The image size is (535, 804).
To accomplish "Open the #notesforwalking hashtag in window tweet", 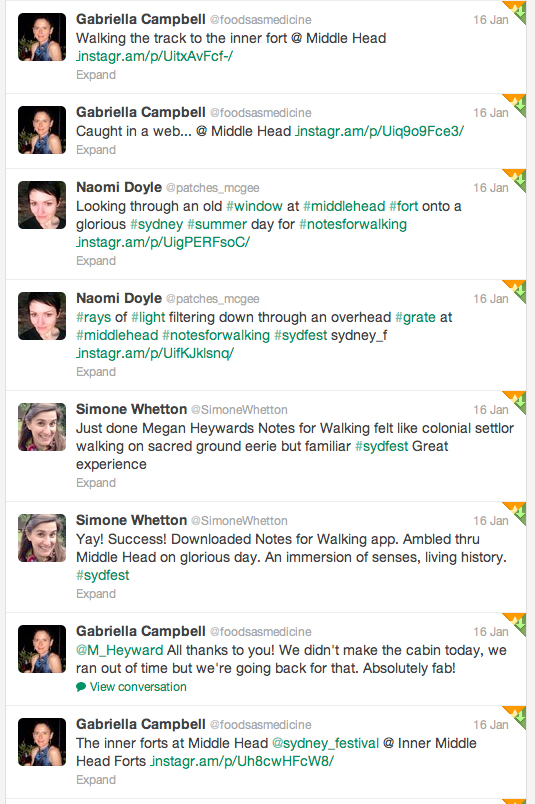I will [353, 224].
